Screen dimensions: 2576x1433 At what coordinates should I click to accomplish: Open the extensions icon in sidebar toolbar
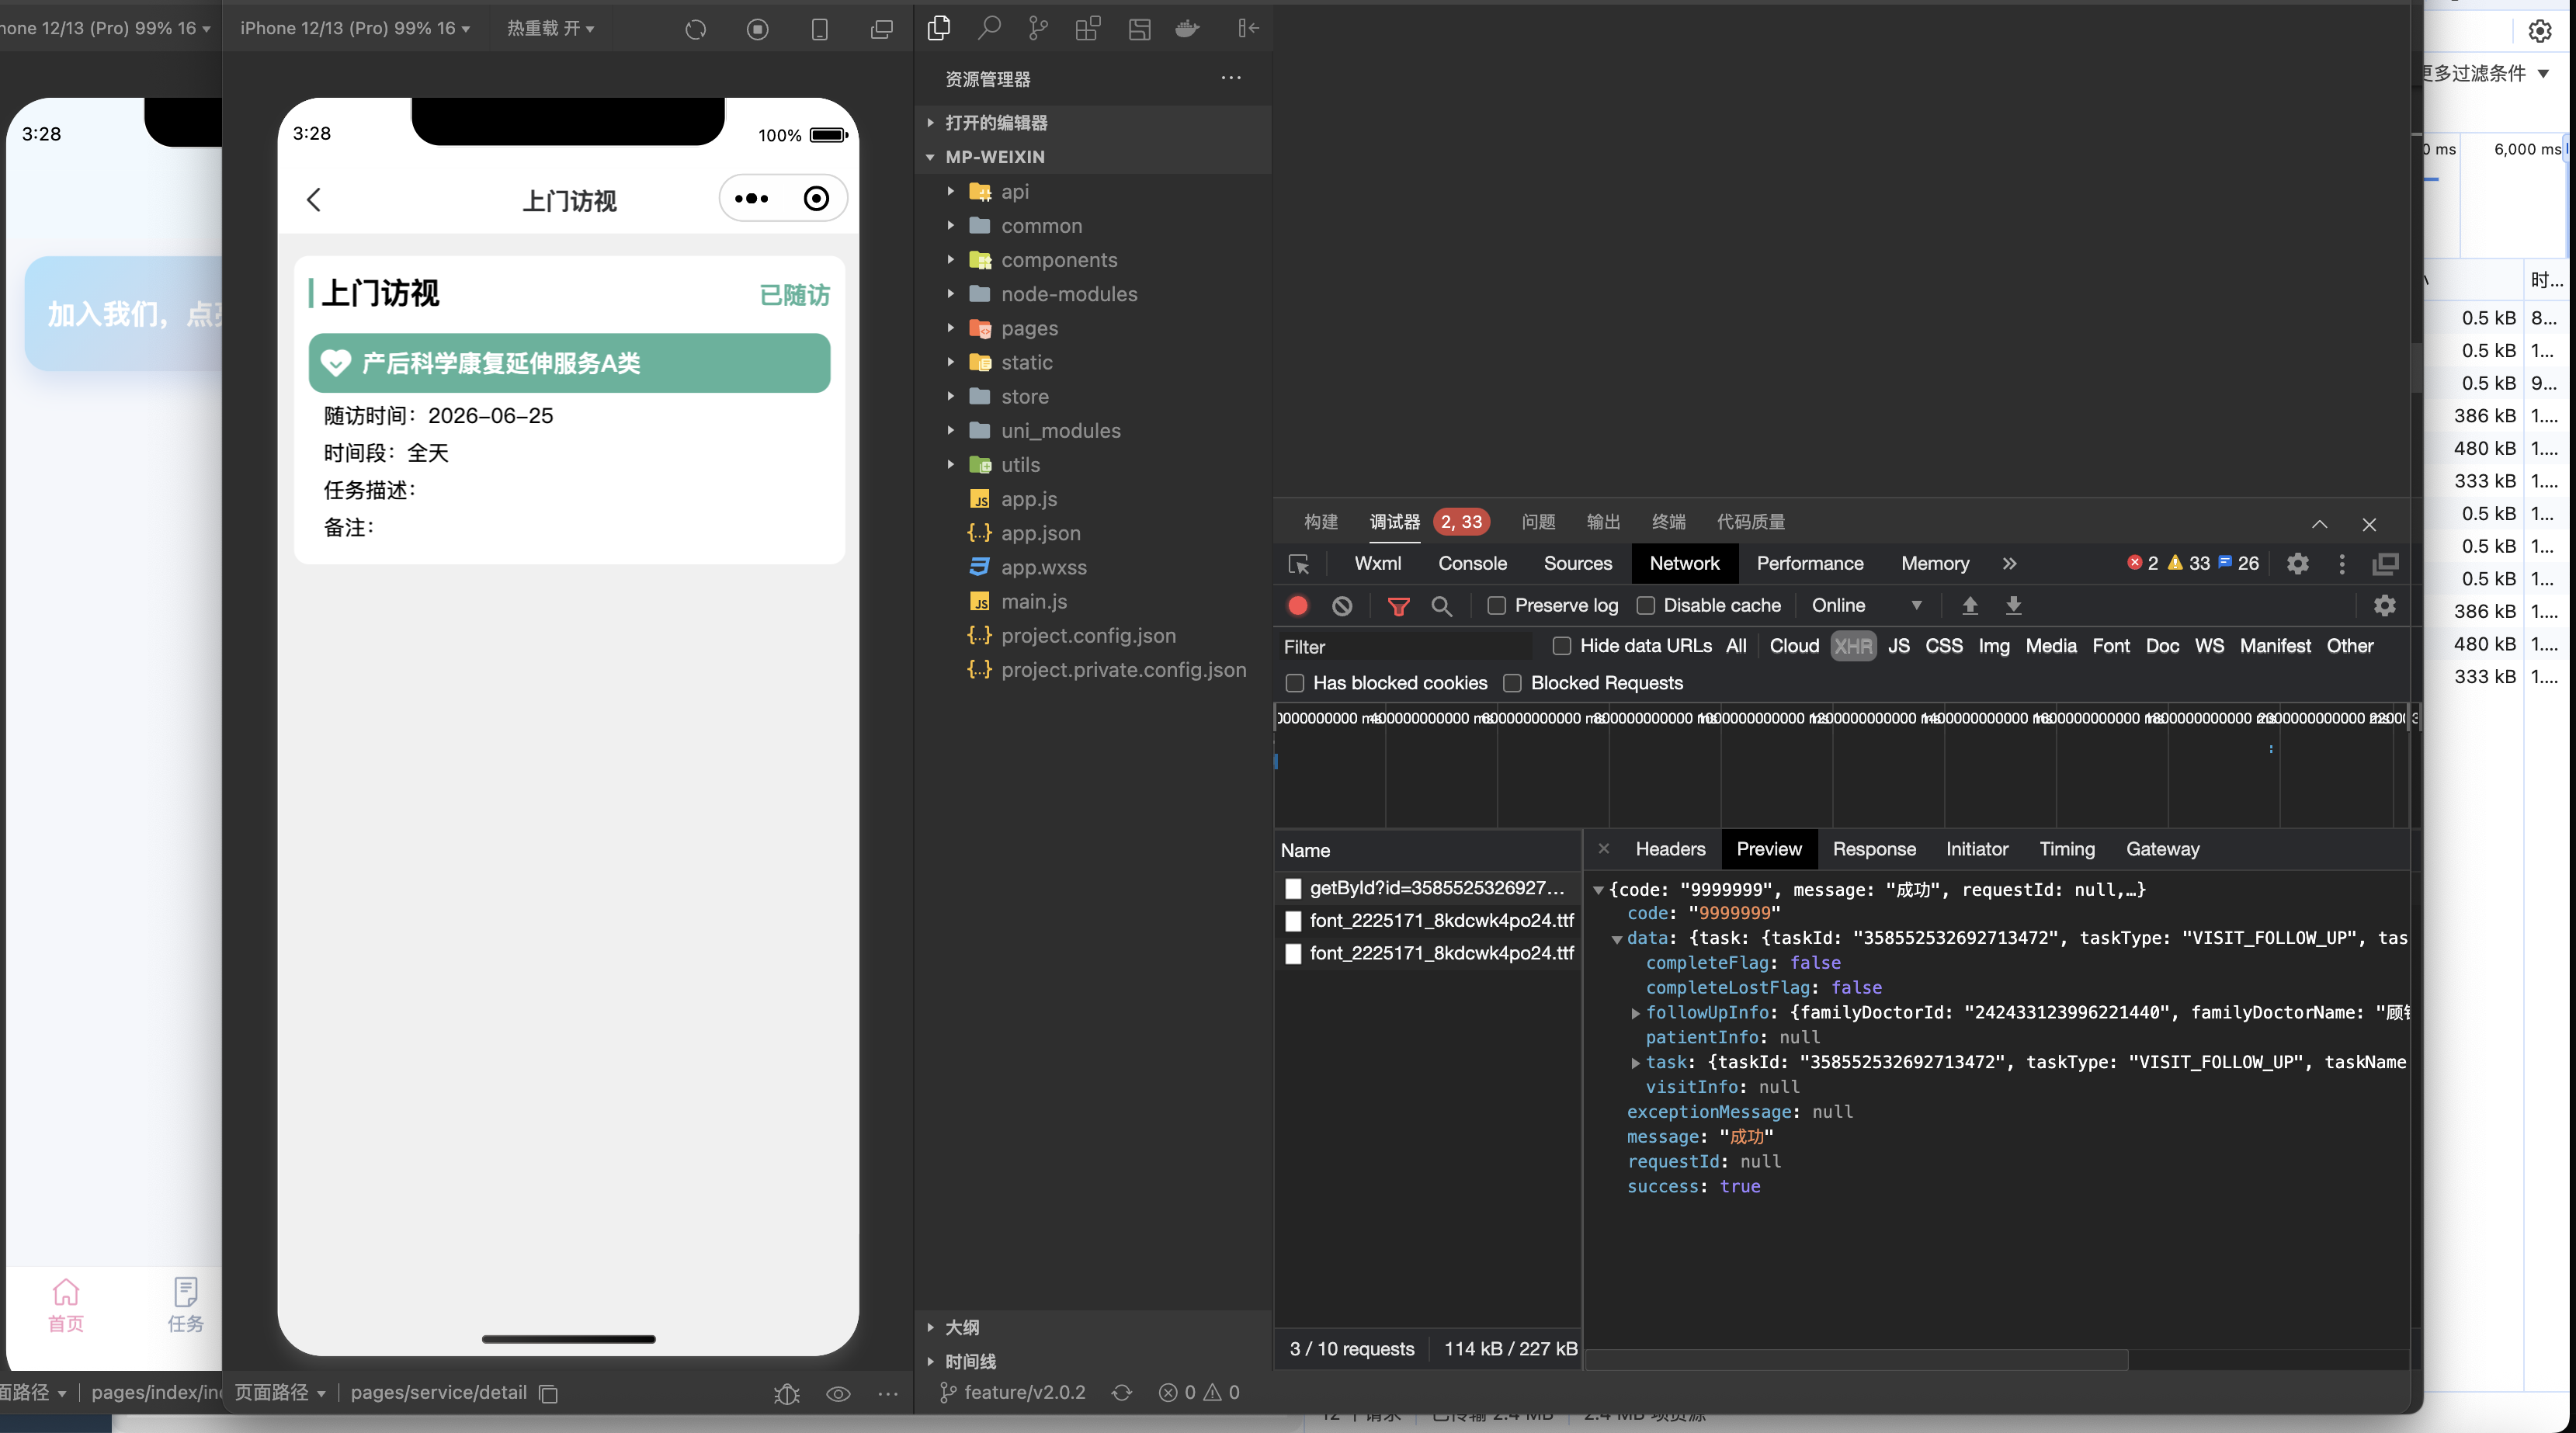point(1088,28)
